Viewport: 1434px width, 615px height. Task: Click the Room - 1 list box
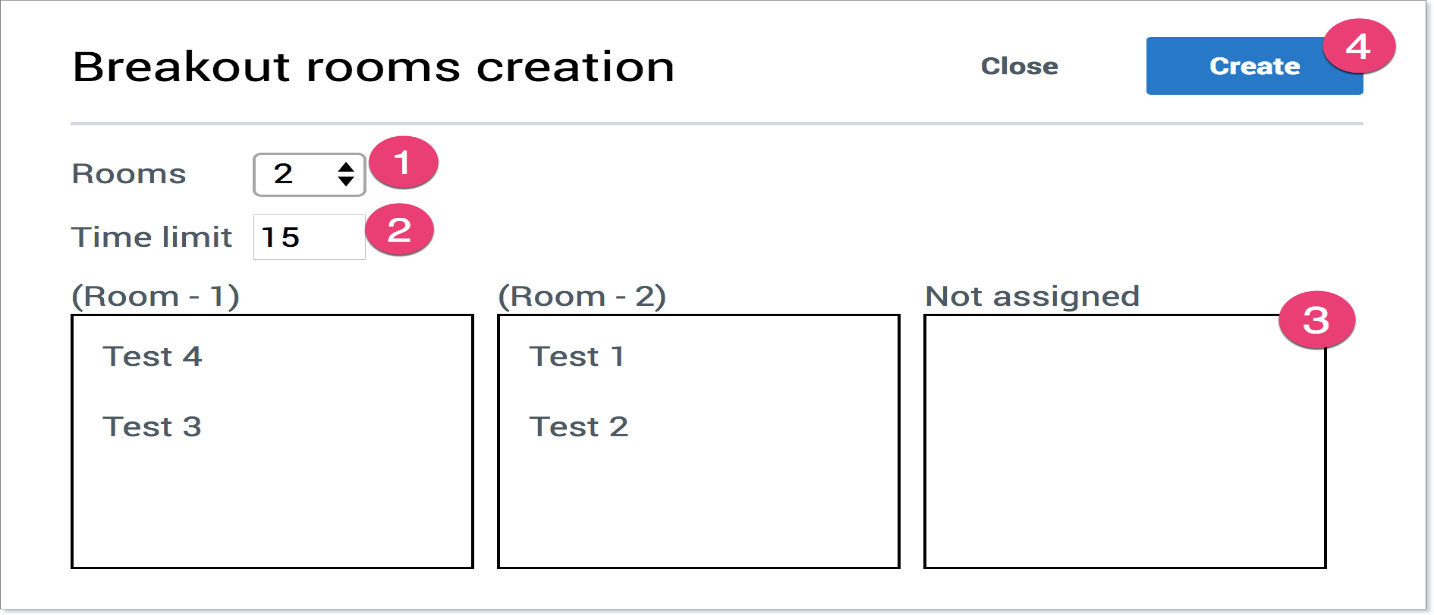(x=272, y=490)
